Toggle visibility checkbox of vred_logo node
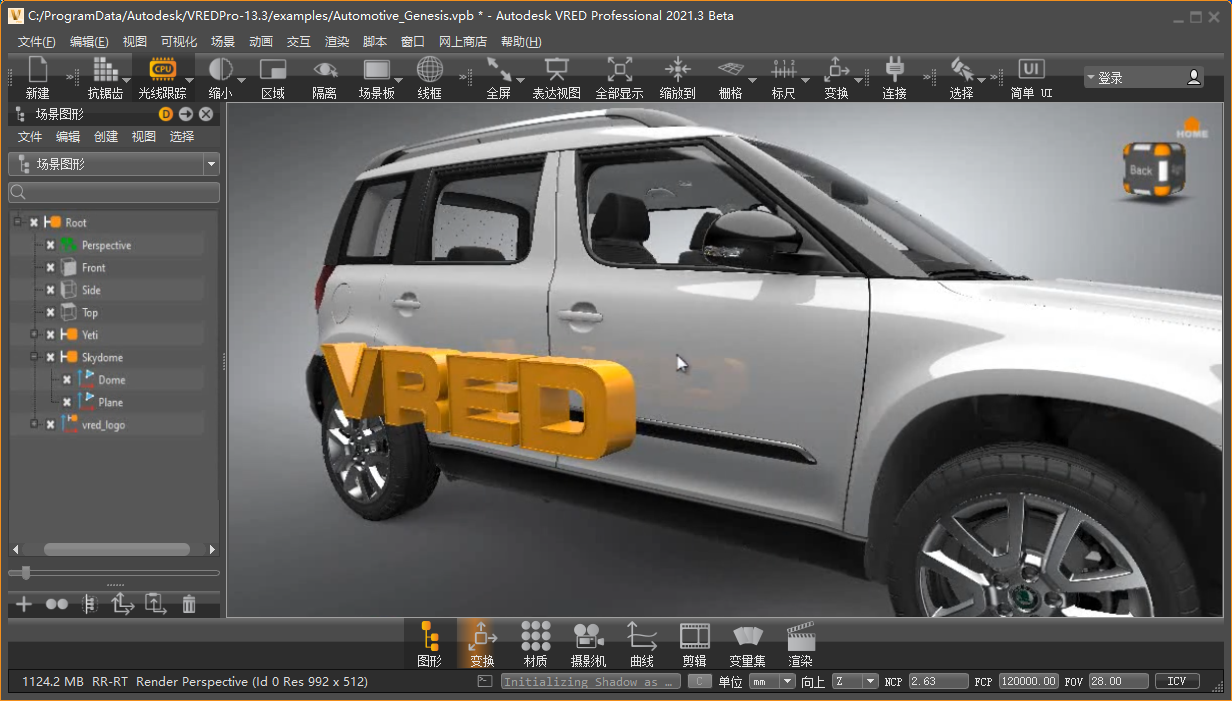 [x=50, y=425]
